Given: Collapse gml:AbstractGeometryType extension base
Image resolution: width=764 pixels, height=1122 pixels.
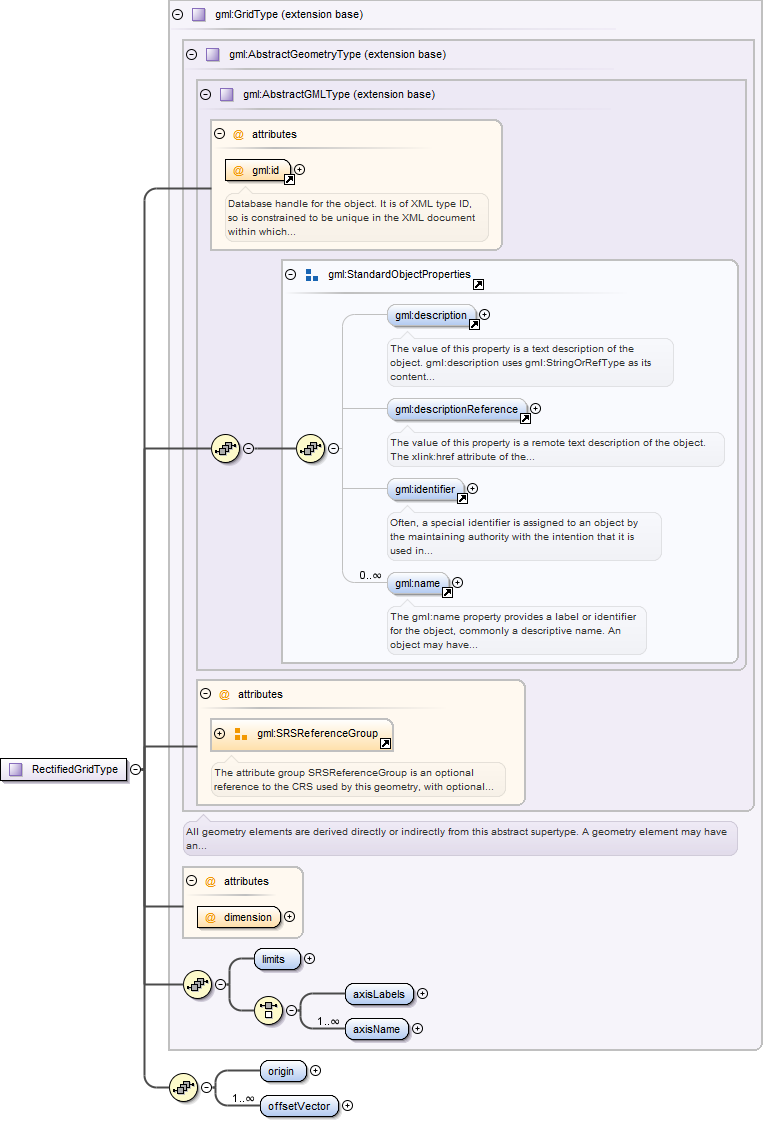Looking at the screenshot, I should [x=191, y=54].
